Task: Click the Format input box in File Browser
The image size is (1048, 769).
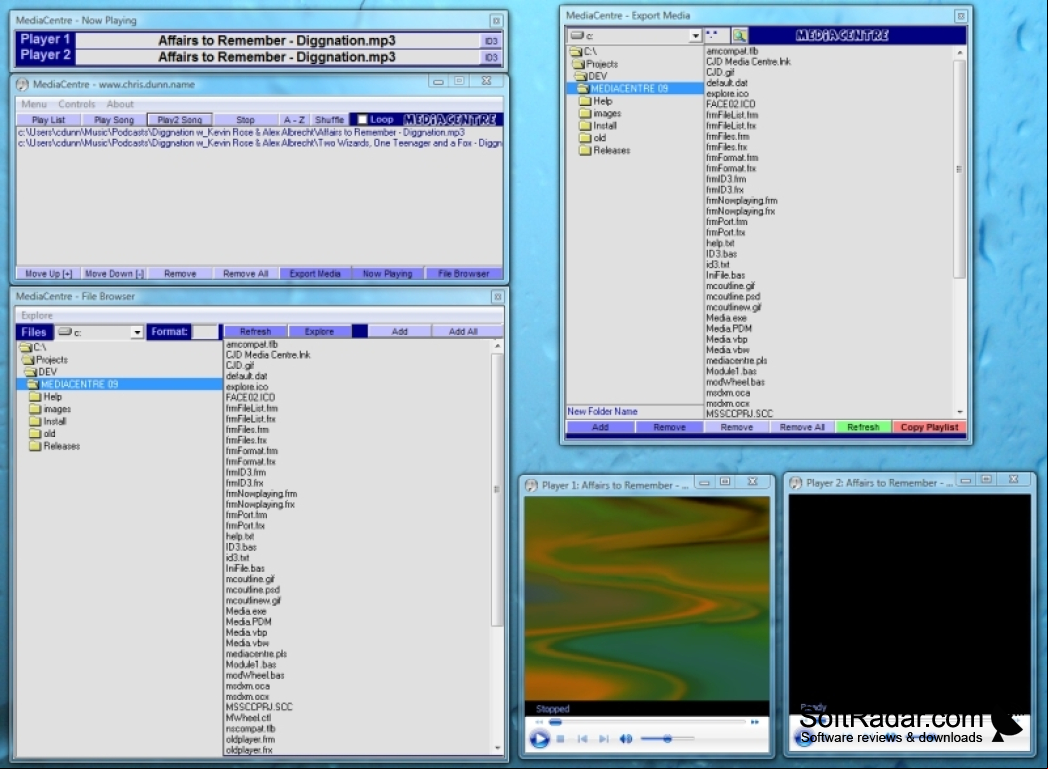Action: point(205,332)
